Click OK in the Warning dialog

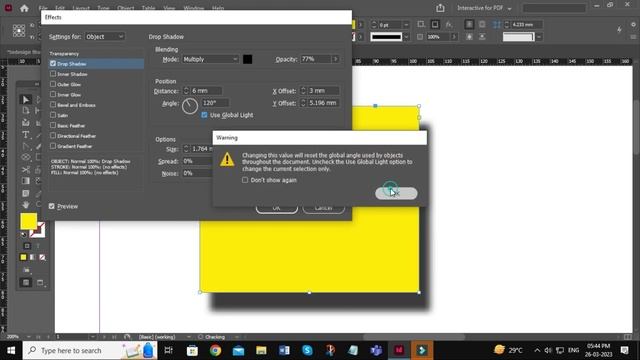pos(396,193)
